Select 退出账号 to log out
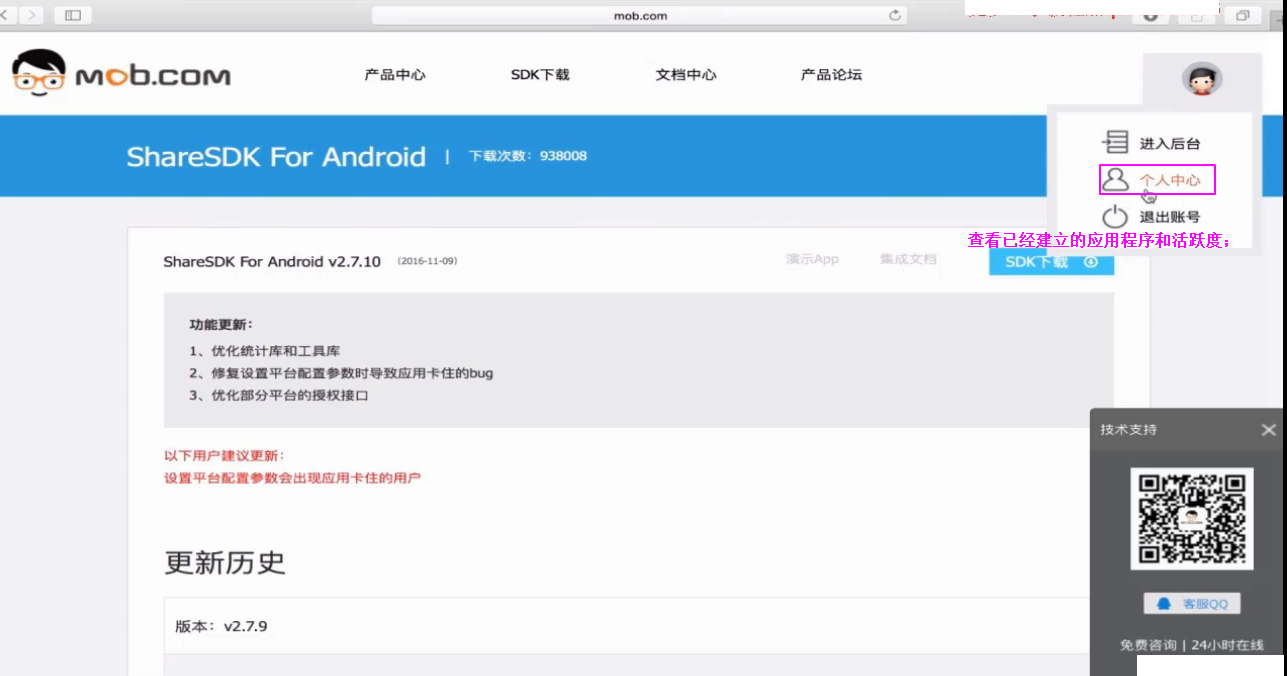Viewport: 1287px width, 676px height. point(1170,217)
